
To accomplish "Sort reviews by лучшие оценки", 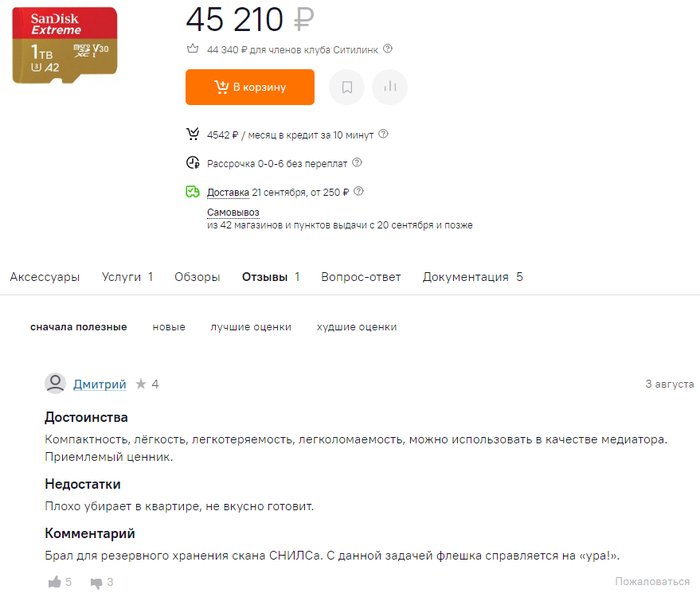I will [251, 327].
